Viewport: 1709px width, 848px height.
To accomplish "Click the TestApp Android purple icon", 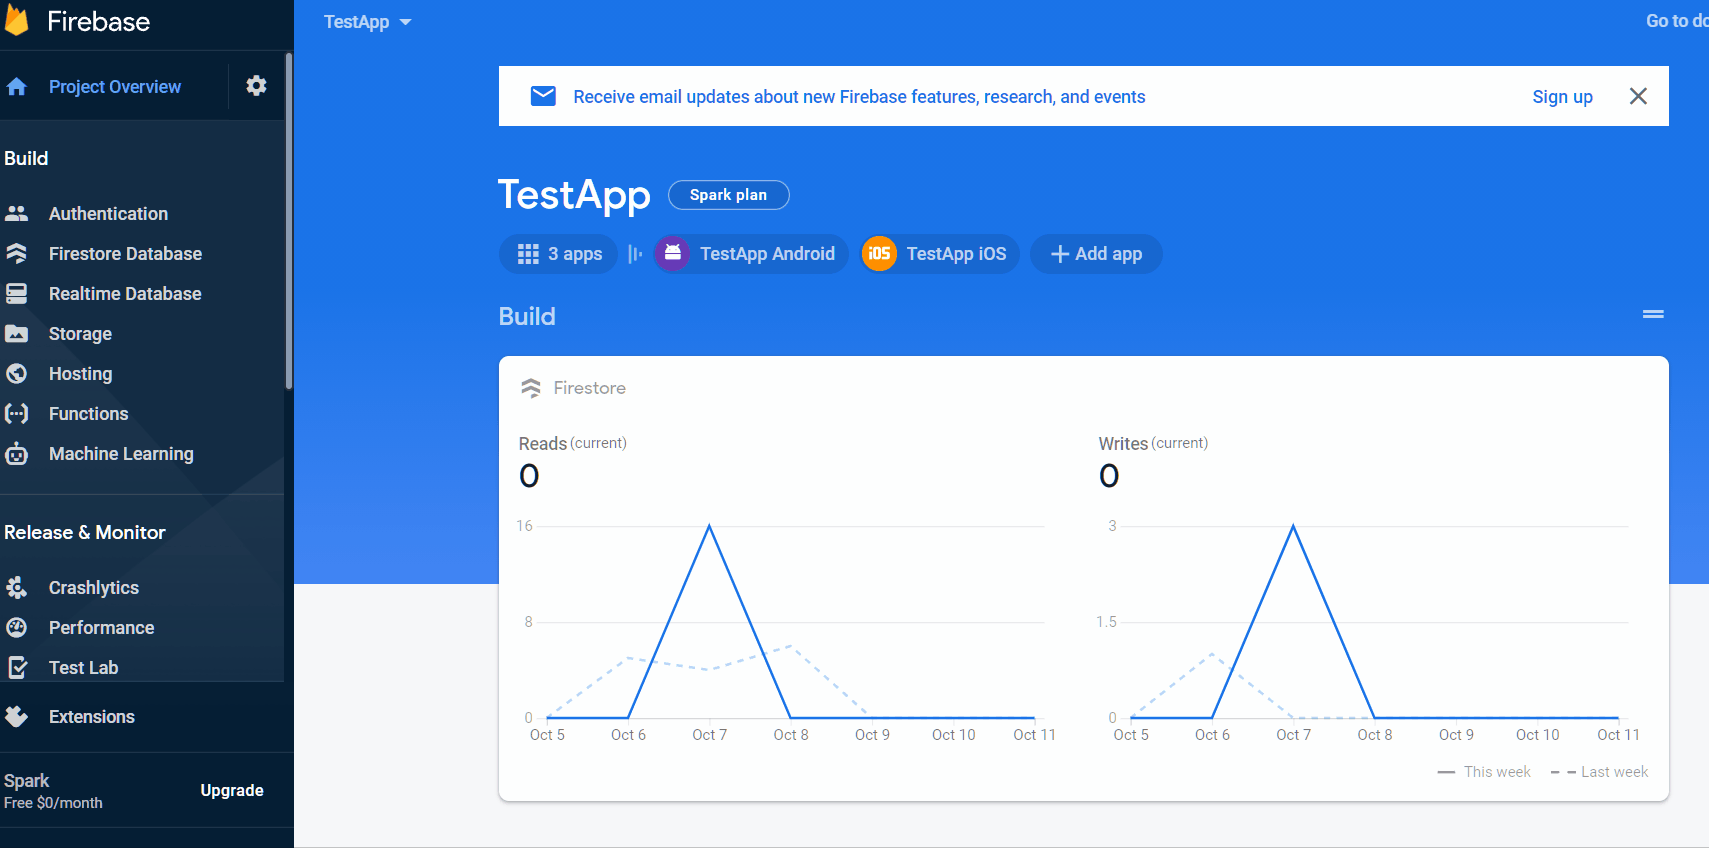I will tap(673, 253).
